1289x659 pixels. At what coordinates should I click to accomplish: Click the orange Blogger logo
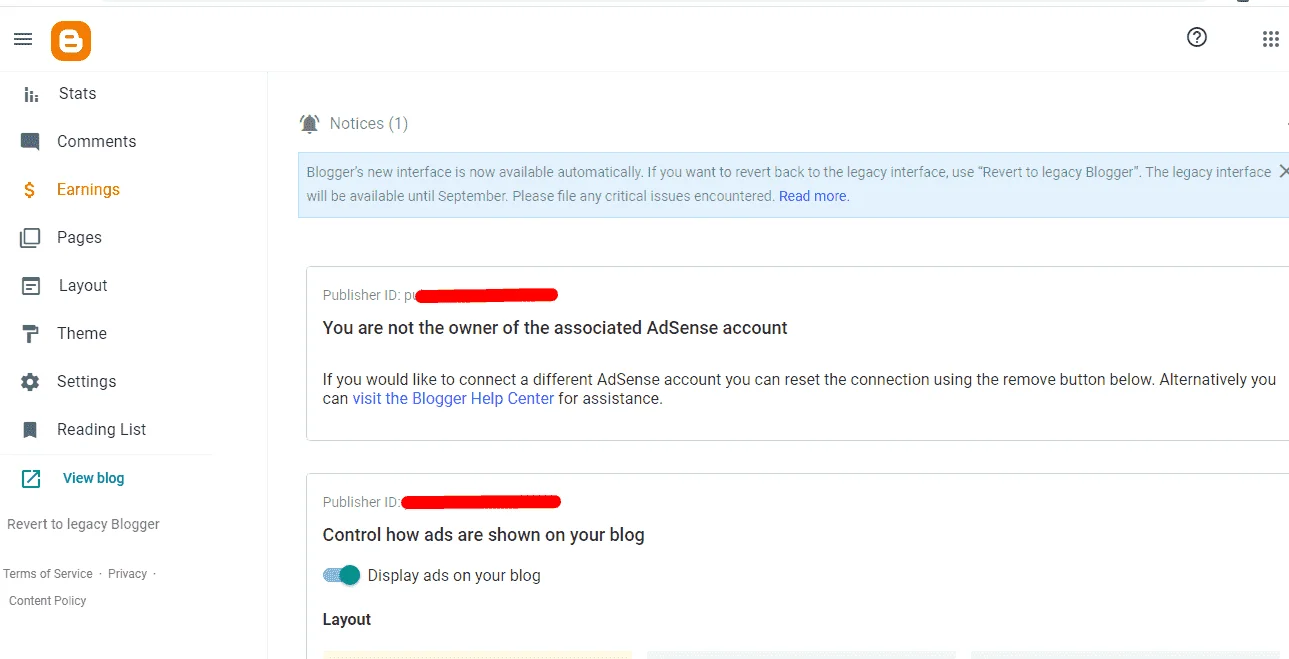(x=71, y=41)
